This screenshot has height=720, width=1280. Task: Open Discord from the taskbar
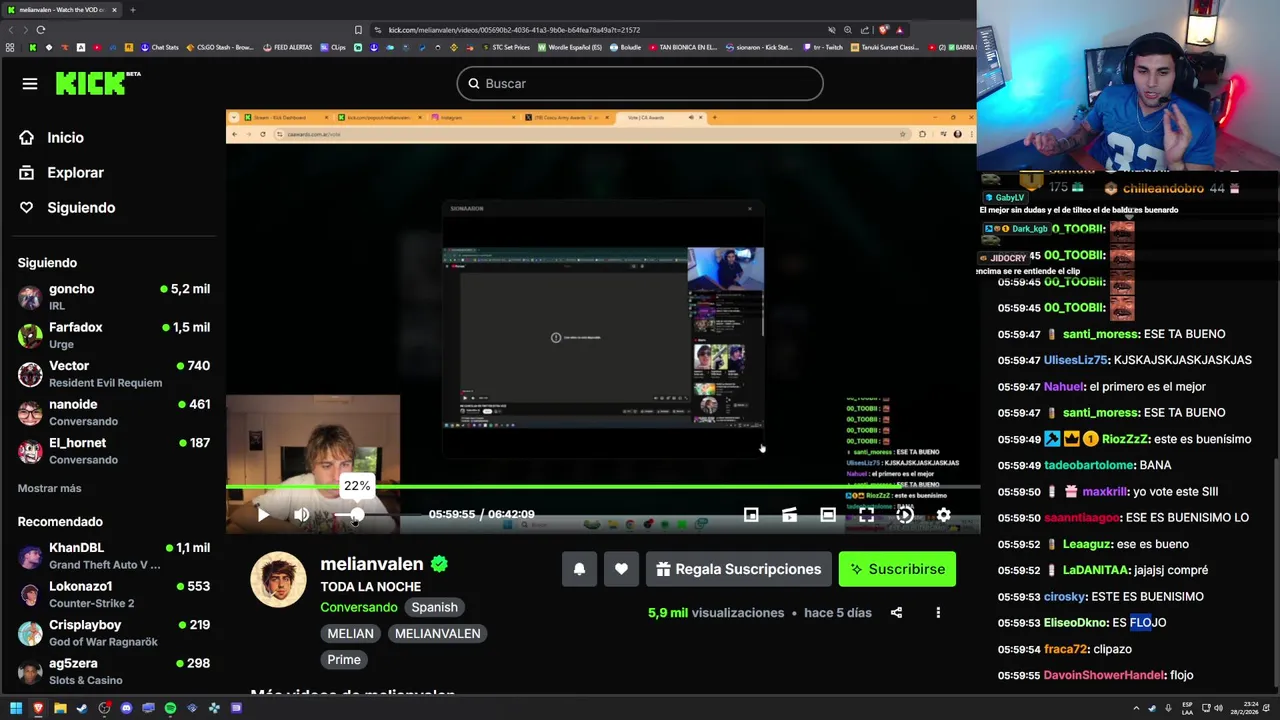(x=126, y=708)
